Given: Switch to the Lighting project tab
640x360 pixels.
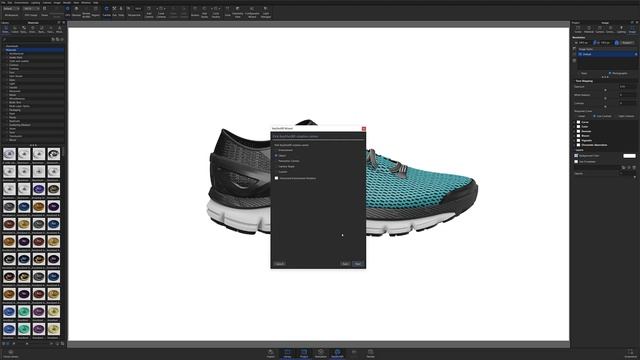Looking at the screenshot, I should [x=621, y=29].
